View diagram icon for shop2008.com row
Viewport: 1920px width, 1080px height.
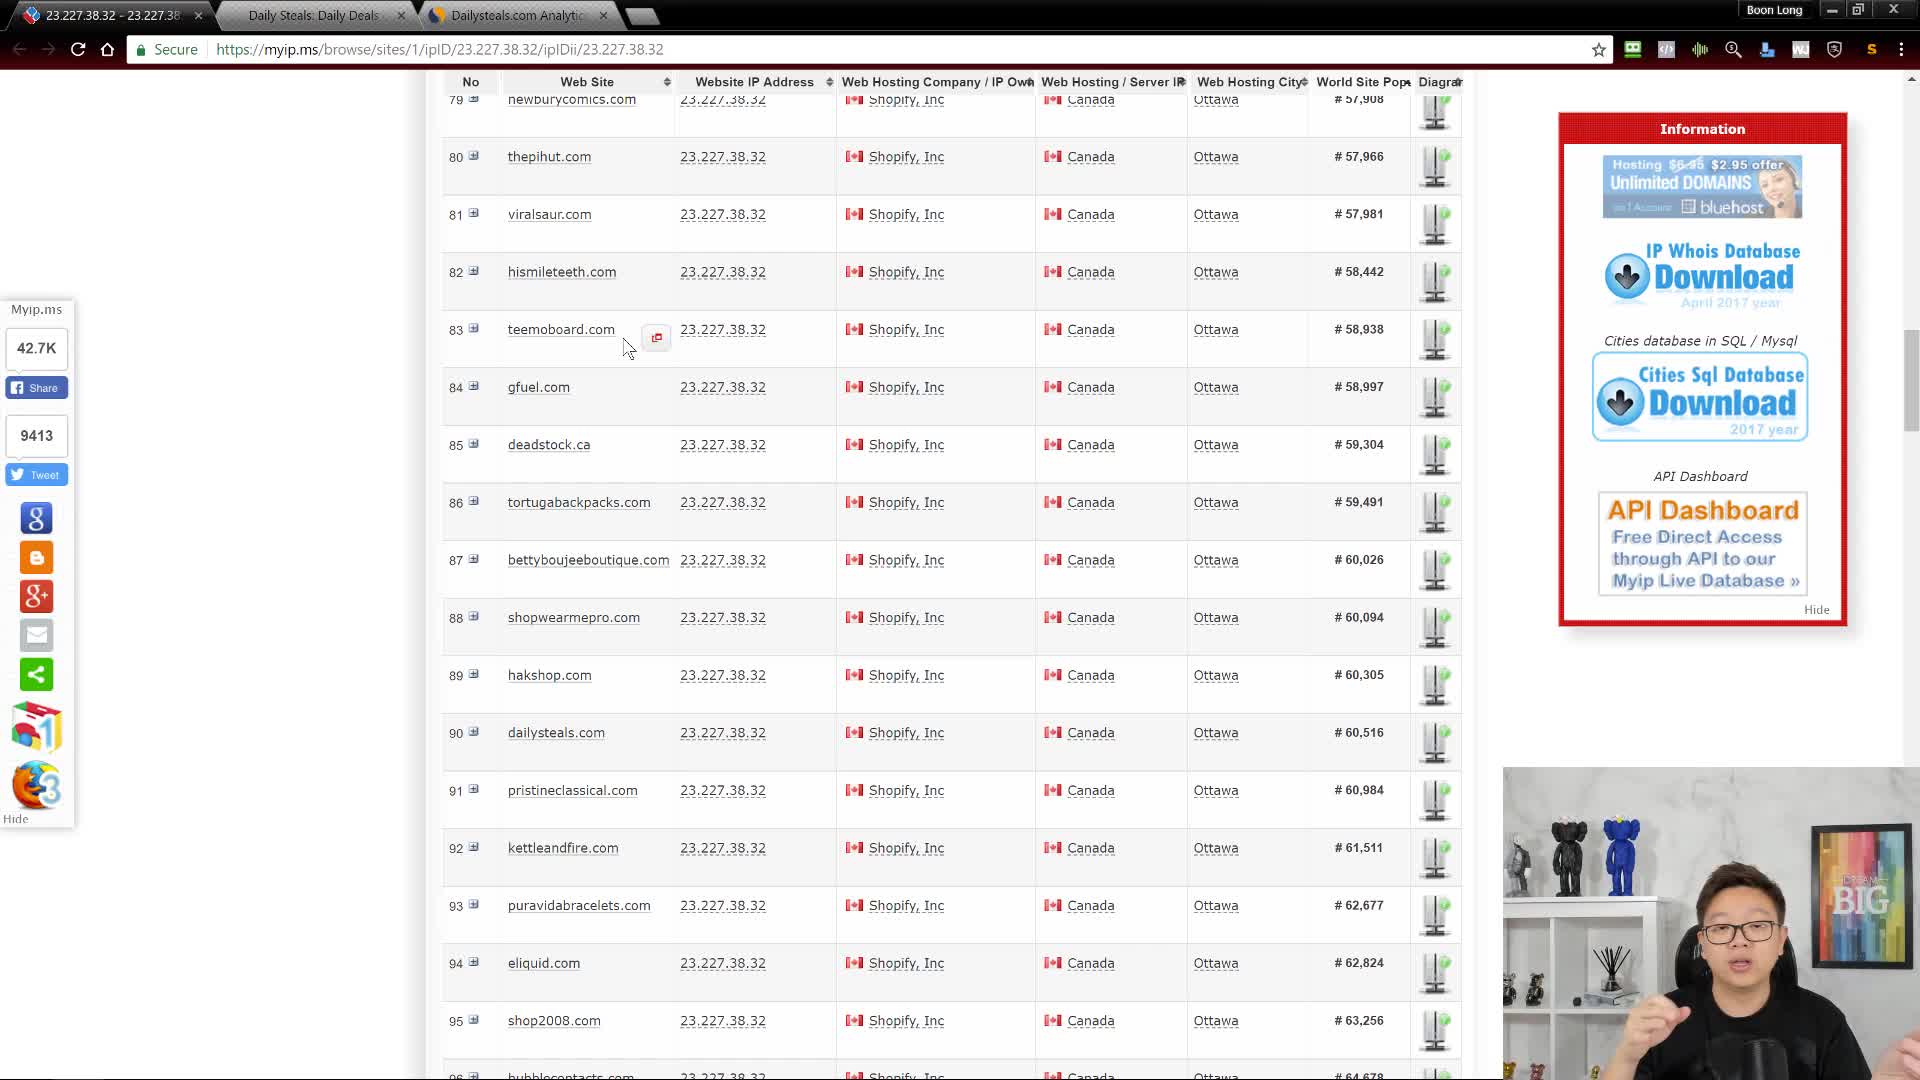coord(1435,1031)
